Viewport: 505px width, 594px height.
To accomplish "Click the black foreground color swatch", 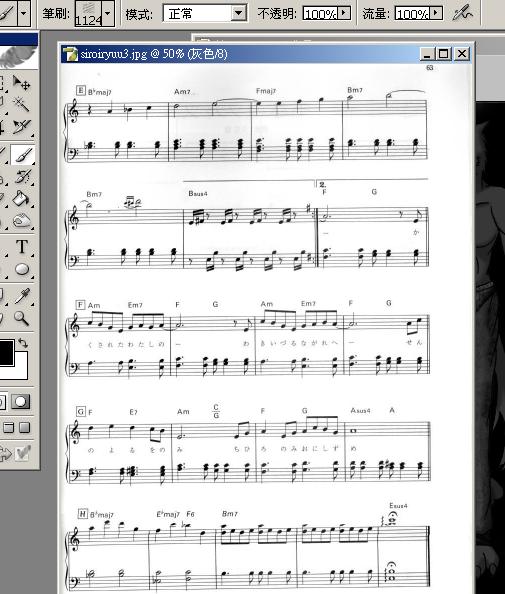I will click(x=6, y=353).
